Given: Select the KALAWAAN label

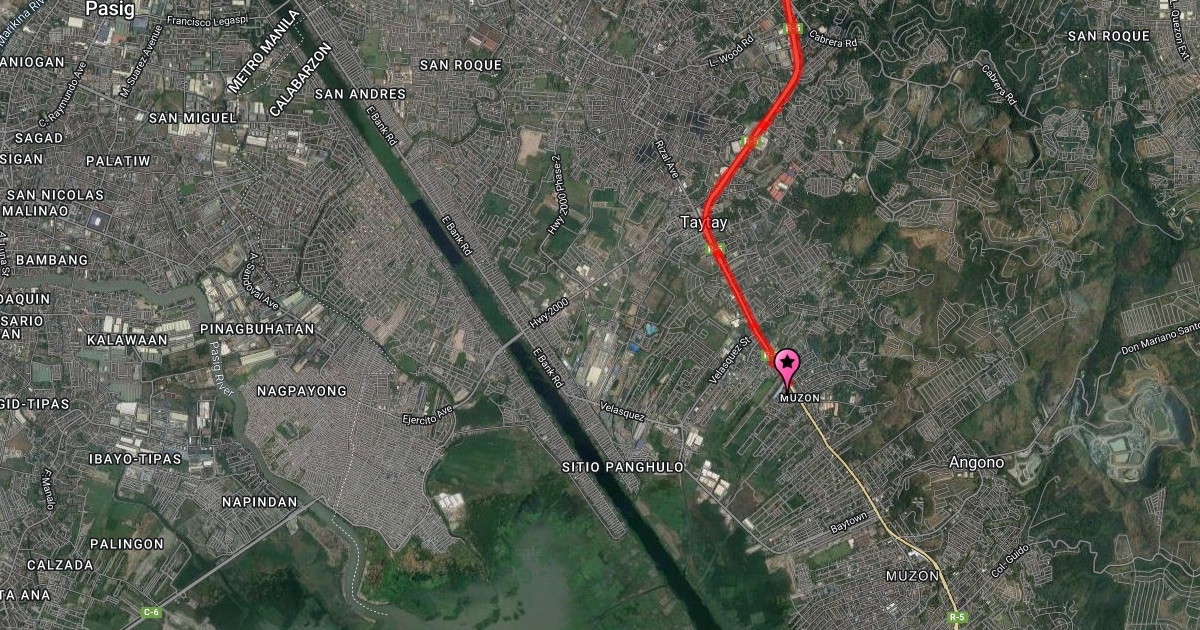Looking at the screenshot, I should point(127,340).
